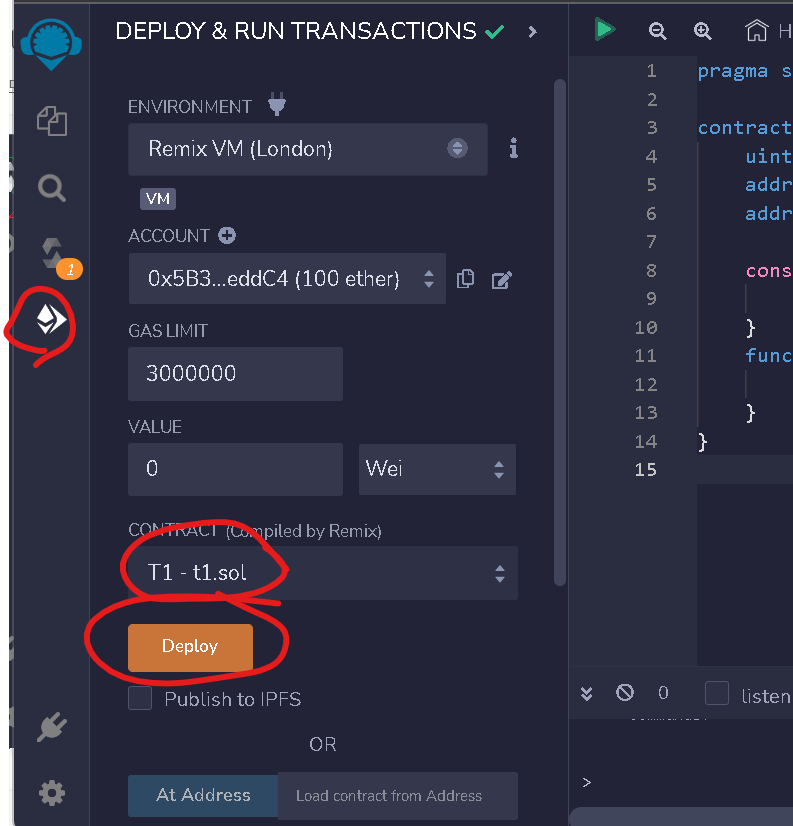Copy the account address to clipboard

click(465, 279)
